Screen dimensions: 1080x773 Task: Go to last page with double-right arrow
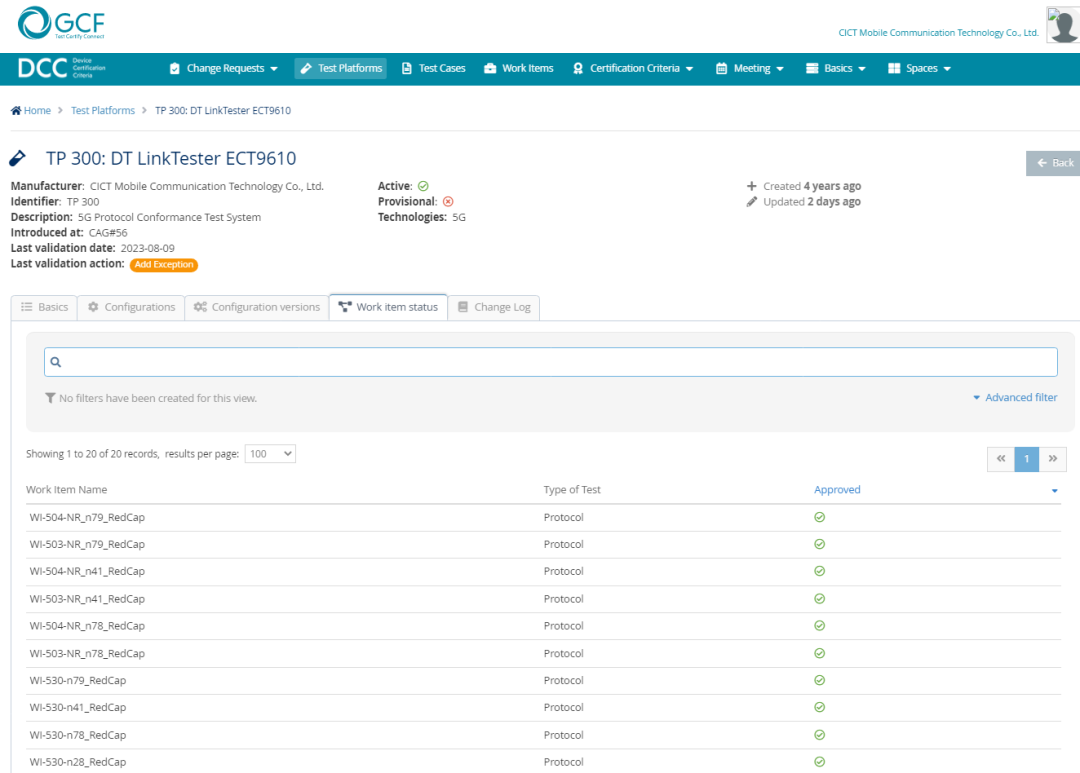click(1053, 459)
